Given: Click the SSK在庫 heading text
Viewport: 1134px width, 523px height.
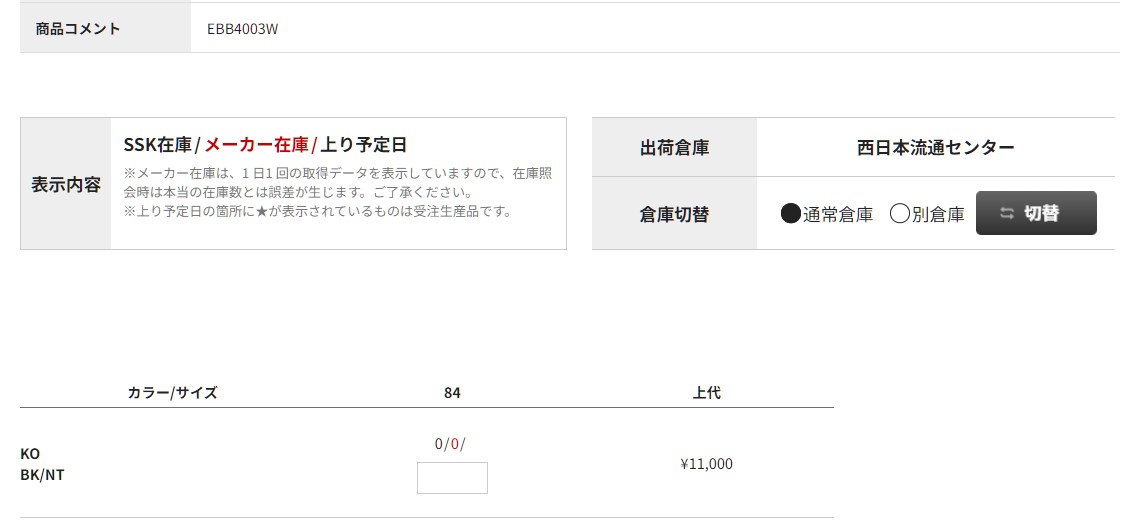Looking at the screenshot, I should pos(158,145).
